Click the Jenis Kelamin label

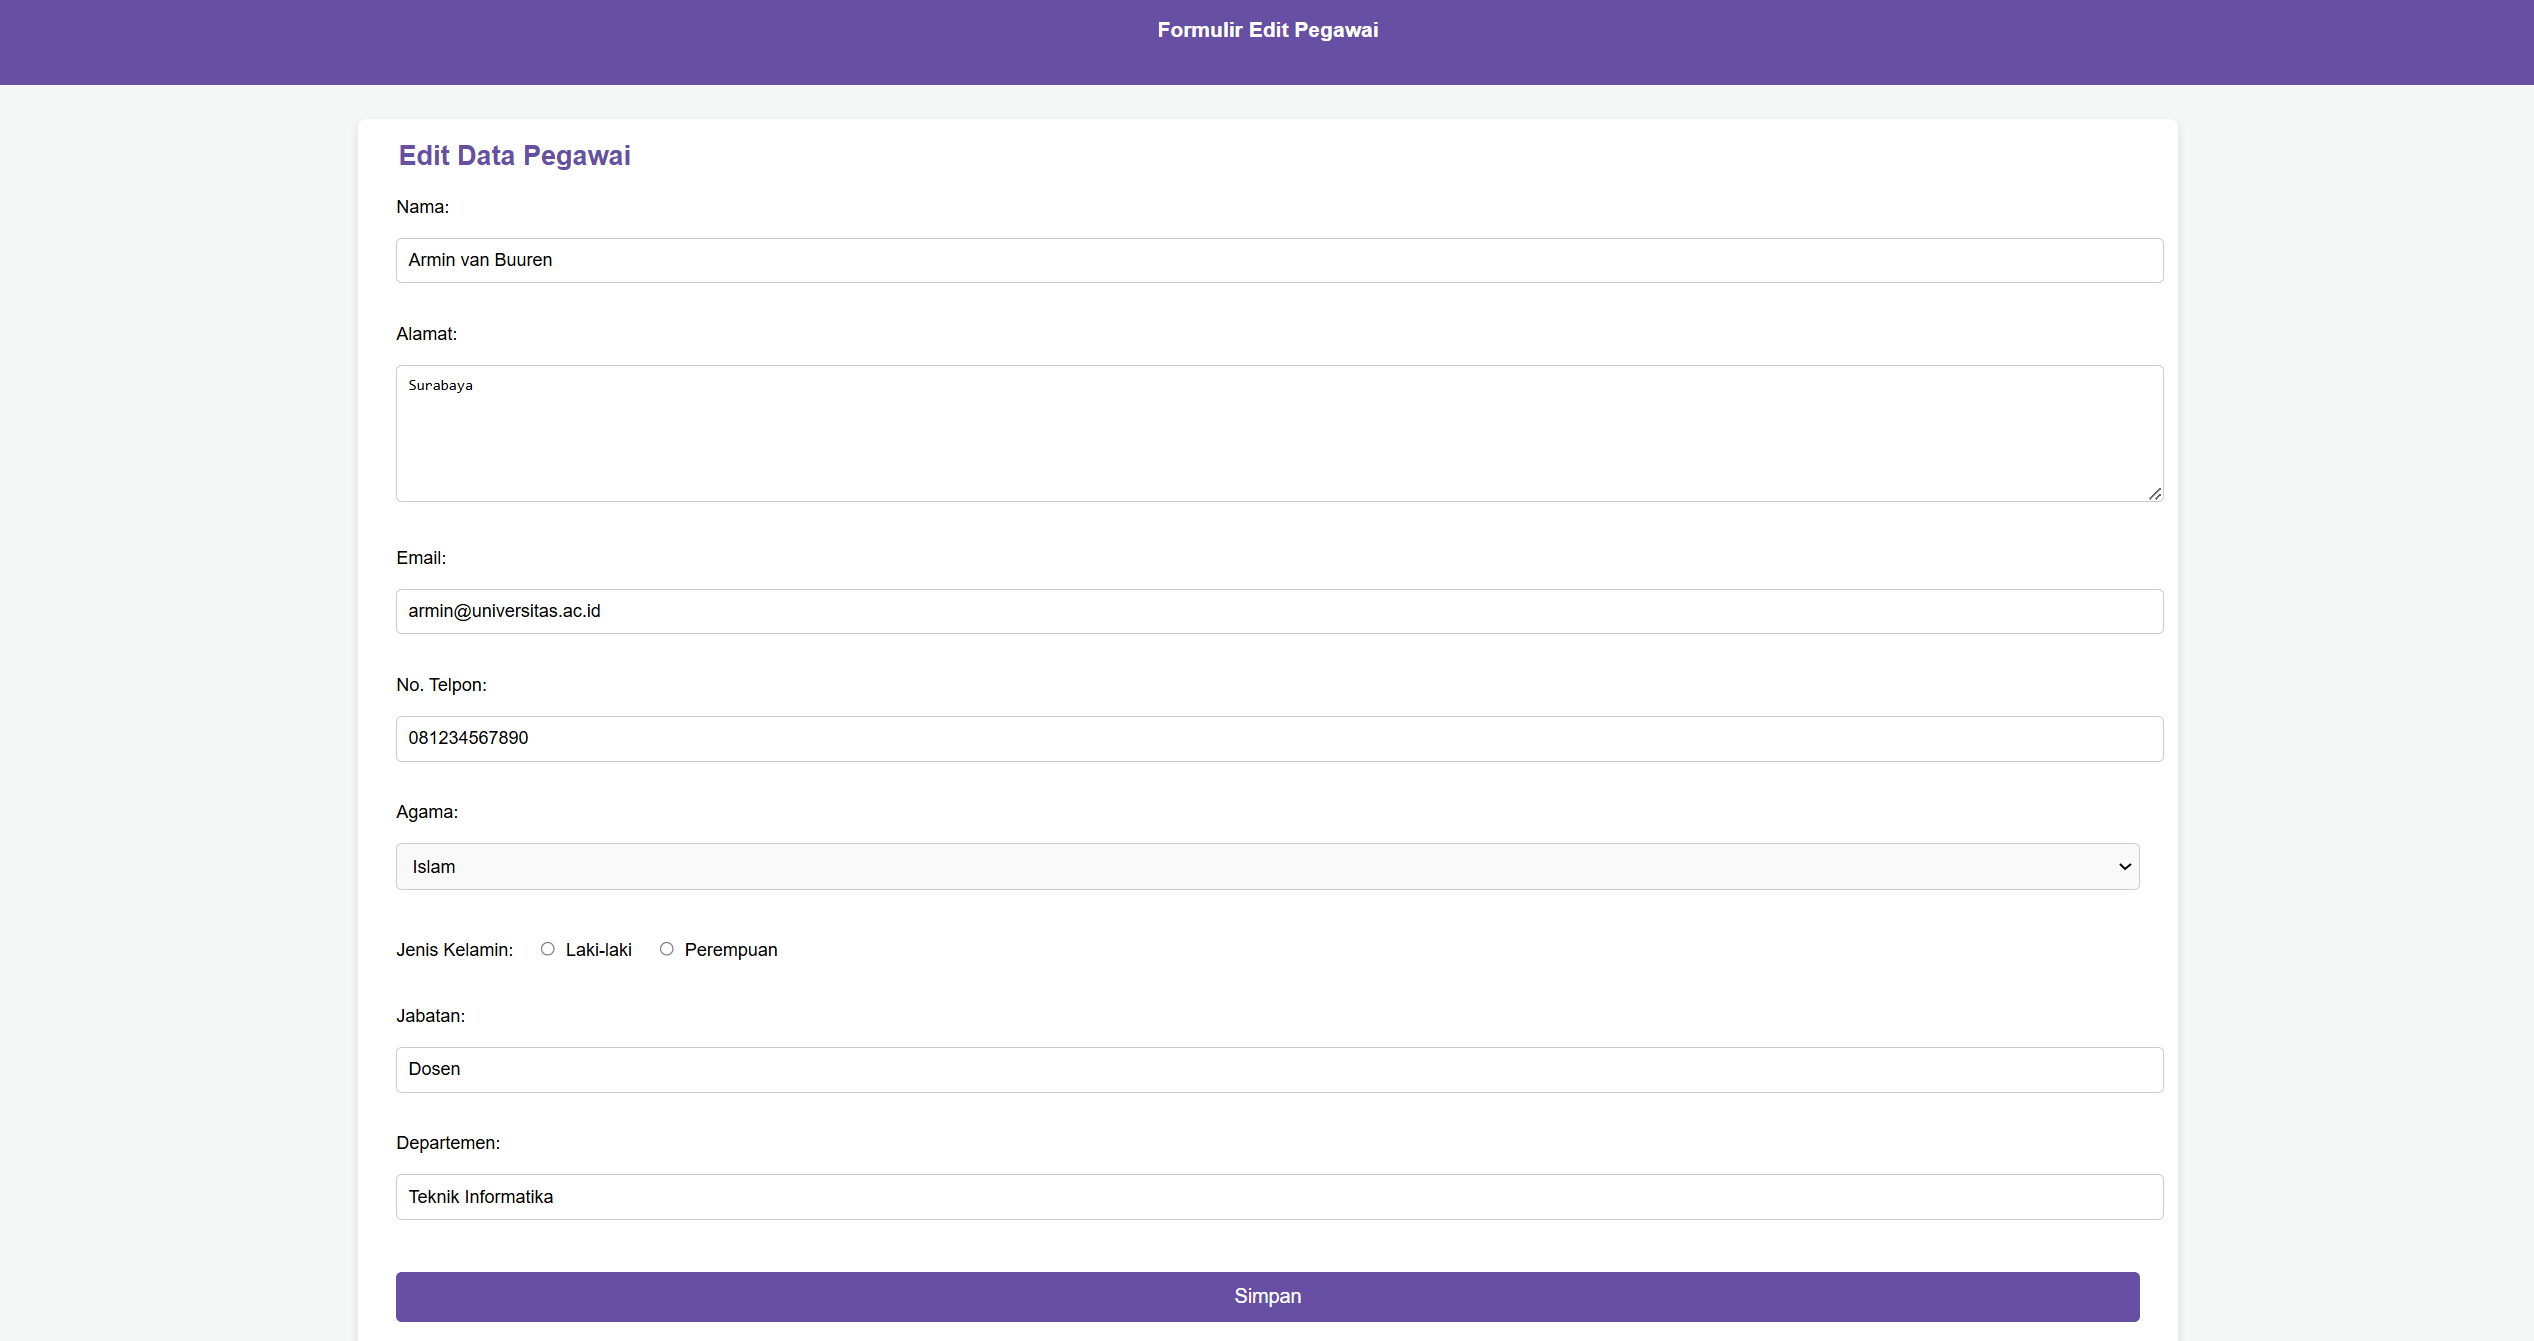point(454,950)
